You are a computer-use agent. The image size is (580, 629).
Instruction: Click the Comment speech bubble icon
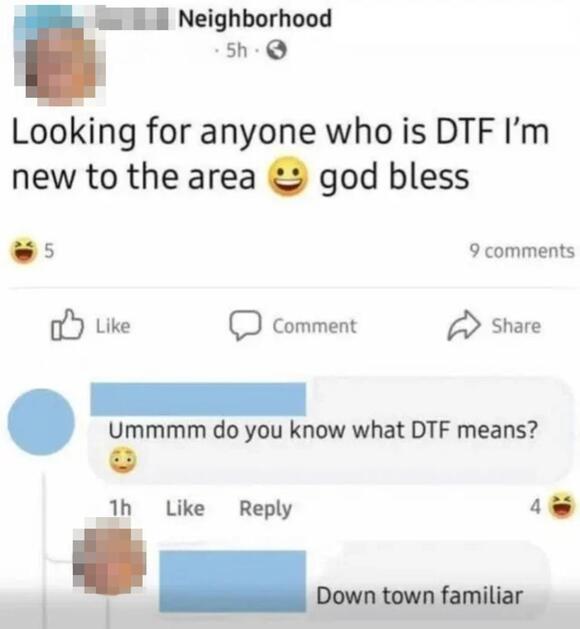tap(245, 325)
